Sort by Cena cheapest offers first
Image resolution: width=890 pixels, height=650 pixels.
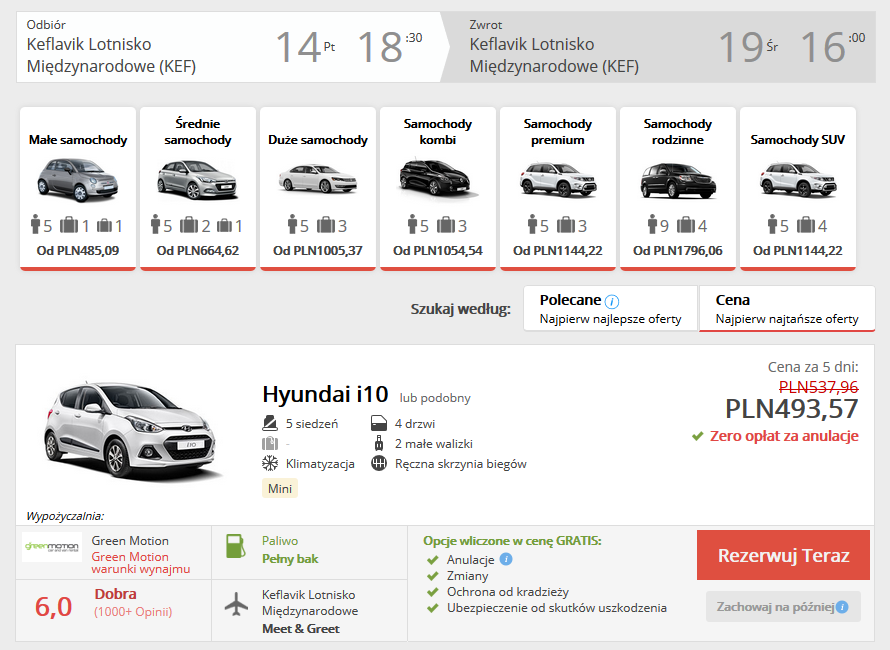click(787, 308)
